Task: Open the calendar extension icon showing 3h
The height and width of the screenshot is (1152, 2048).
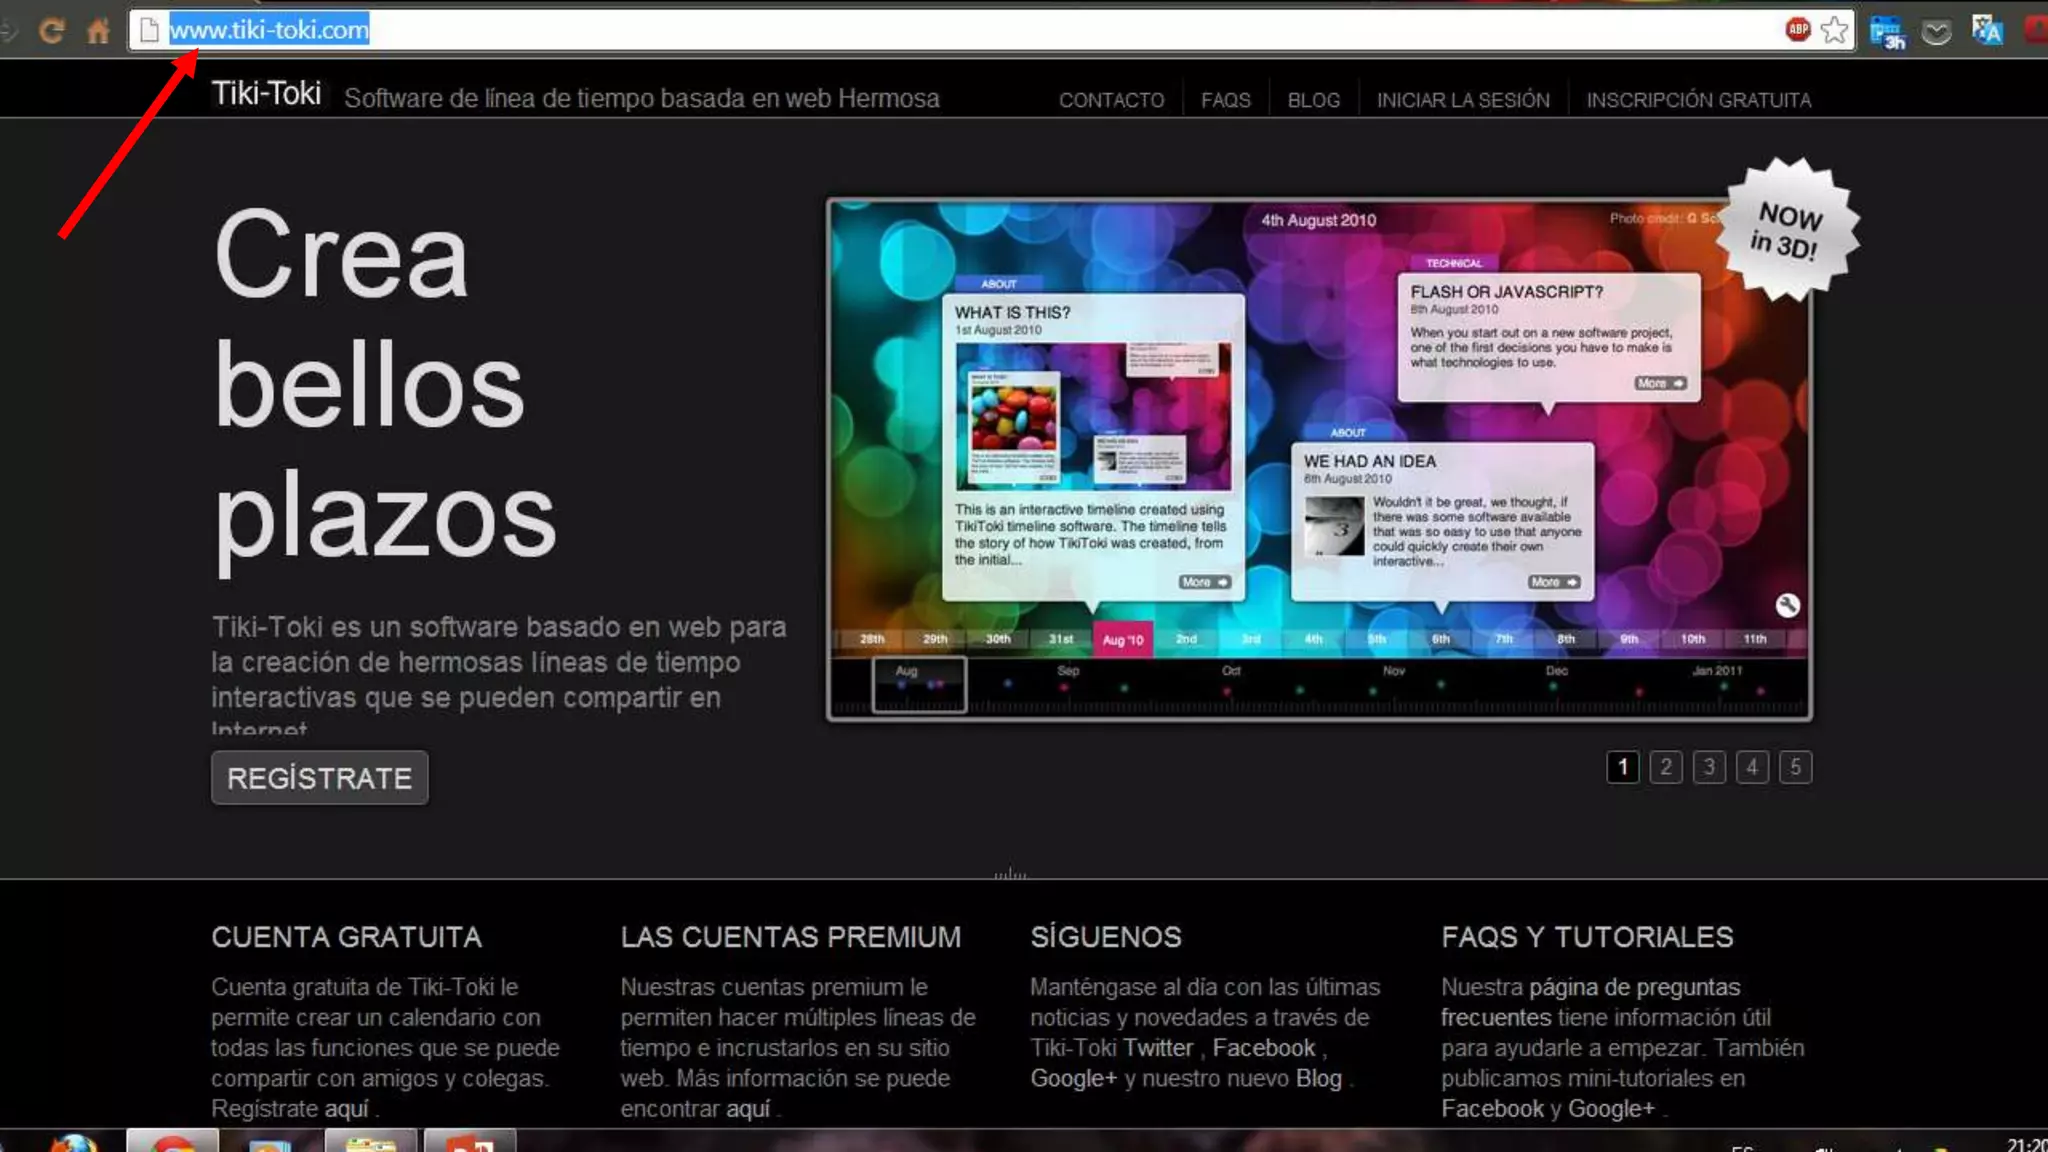Action: point(1887,32)
